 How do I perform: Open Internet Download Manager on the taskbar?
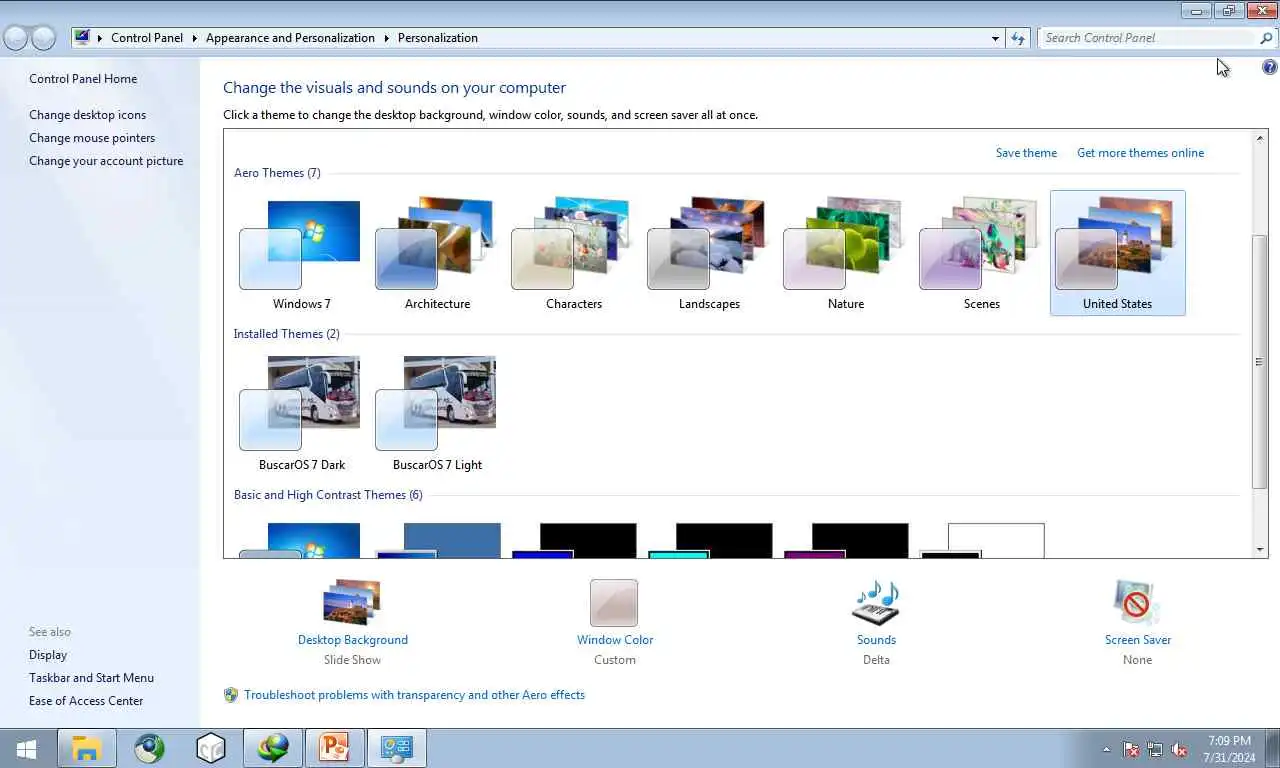[x=272, y=748]
